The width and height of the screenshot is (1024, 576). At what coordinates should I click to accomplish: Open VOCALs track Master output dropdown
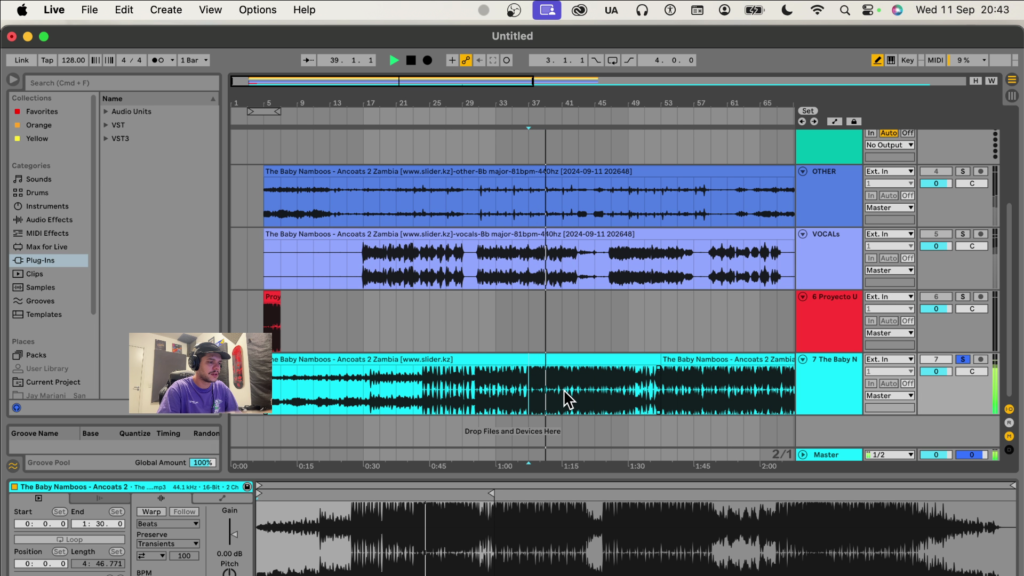pos(889,270)
